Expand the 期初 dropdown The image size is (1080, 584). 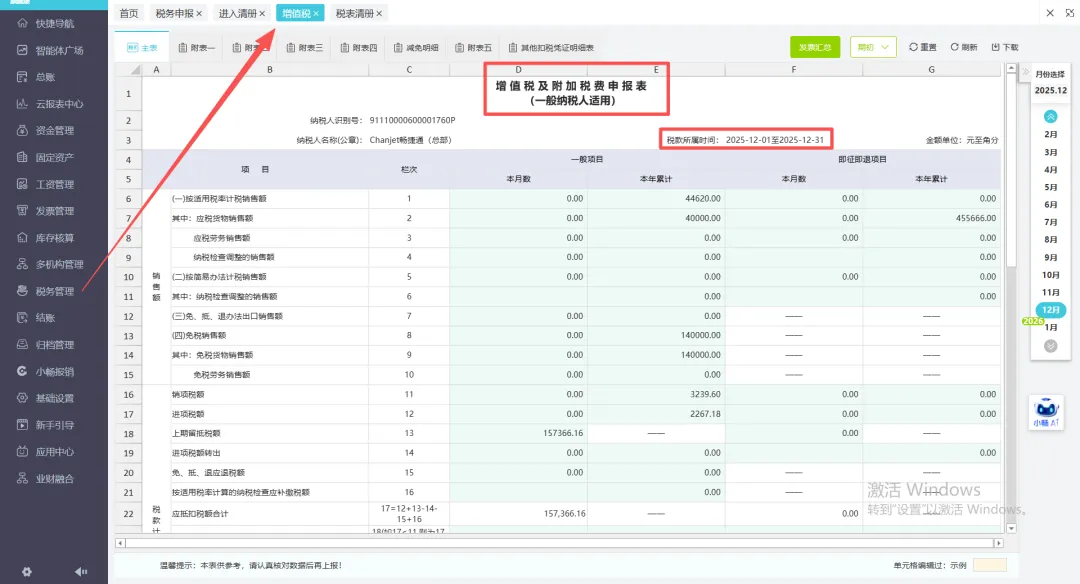pos(873,47)
